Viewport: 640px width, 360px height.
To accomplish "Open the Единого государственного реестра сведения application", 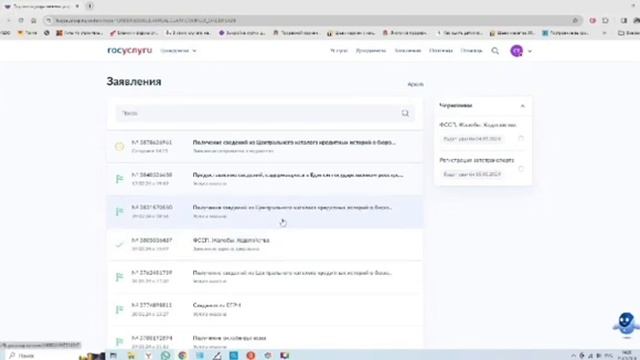I will click(265, 179).
